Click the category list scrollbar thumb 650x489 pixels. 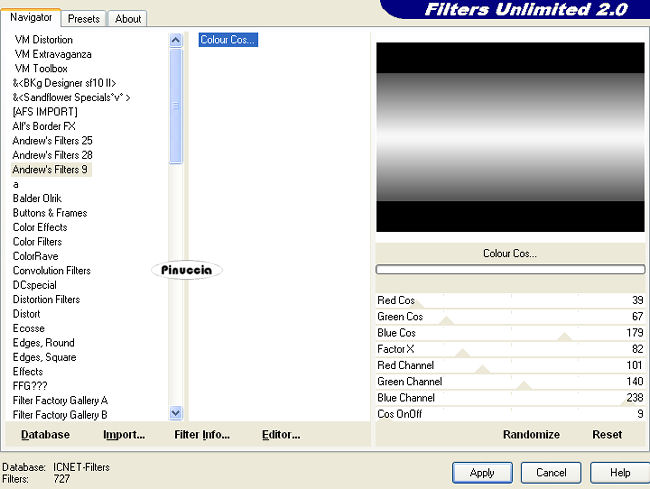(176, 106)
